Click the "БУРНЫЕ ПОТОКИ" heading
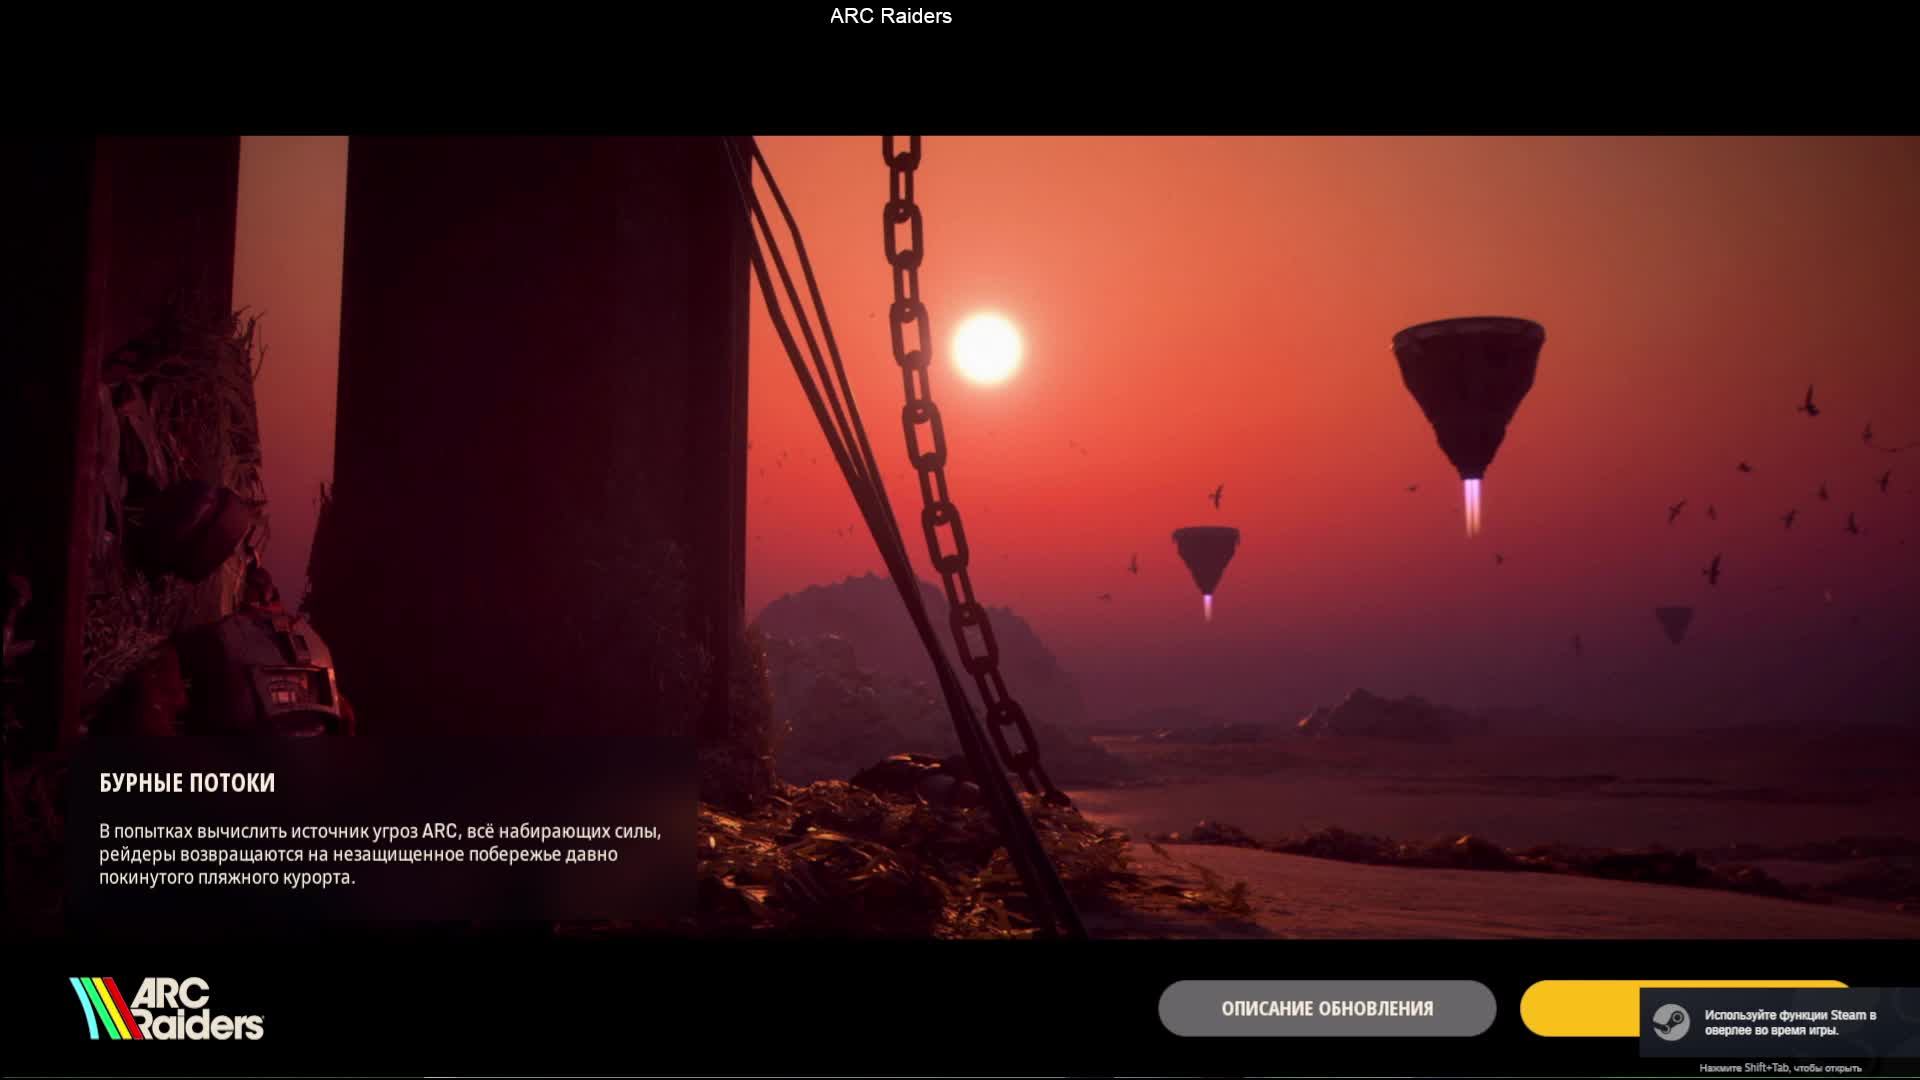The width and height of the screenshot is (1920, 1080). [x=187, y=783]
